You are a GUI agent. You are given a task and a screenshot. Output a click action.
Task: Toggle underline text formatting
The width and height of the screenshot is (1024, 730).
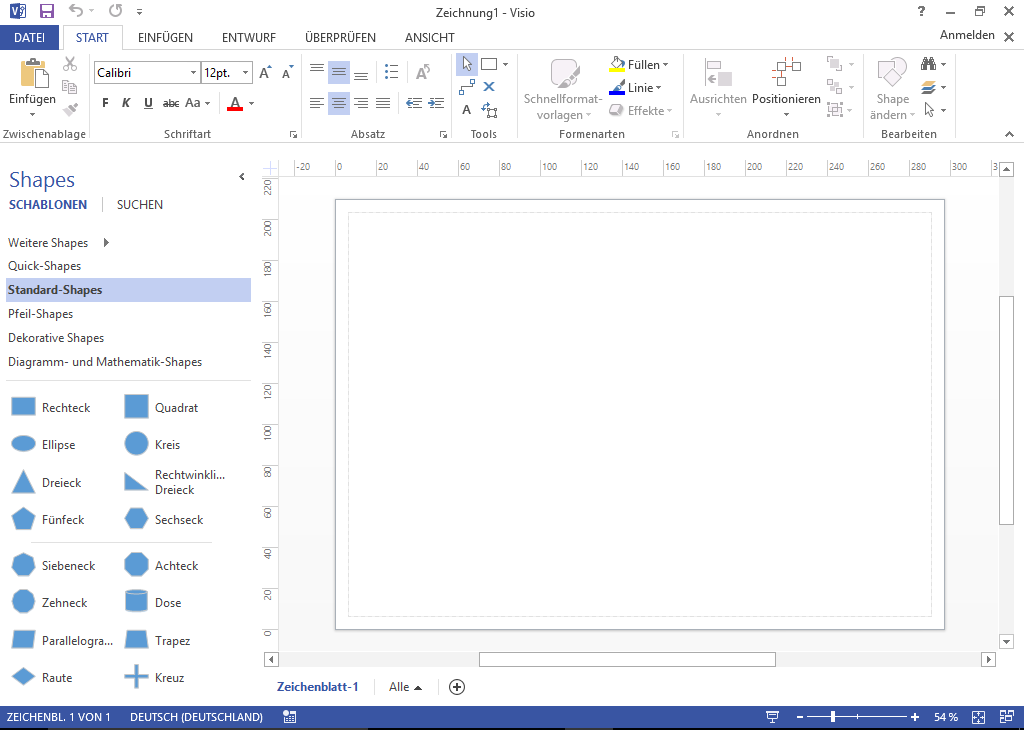pos(148,103)
